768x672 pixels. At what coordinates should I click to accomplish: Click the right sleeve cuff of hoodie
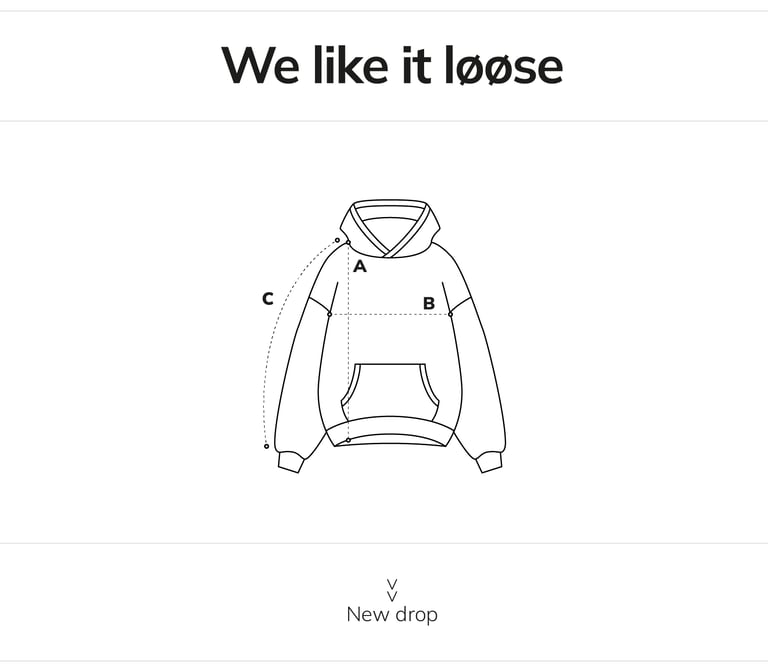pos(489,462)
